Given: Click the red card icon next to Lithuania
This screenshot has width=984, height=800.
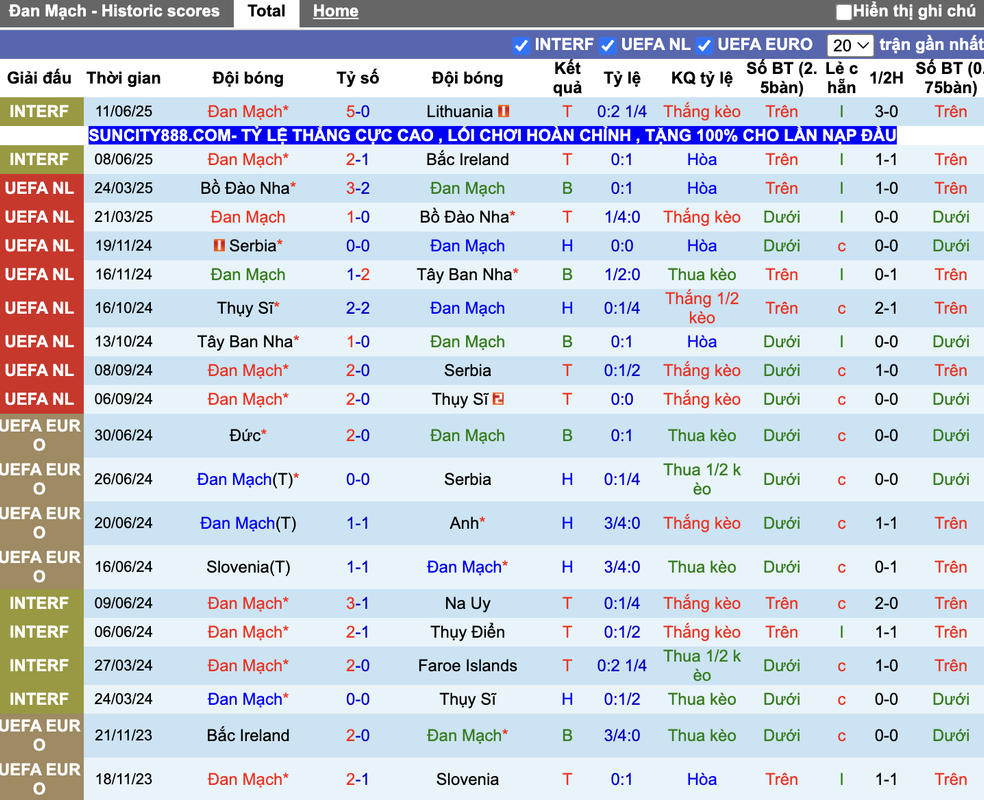Looking at the screenshot, I should (x=503, y=111).
